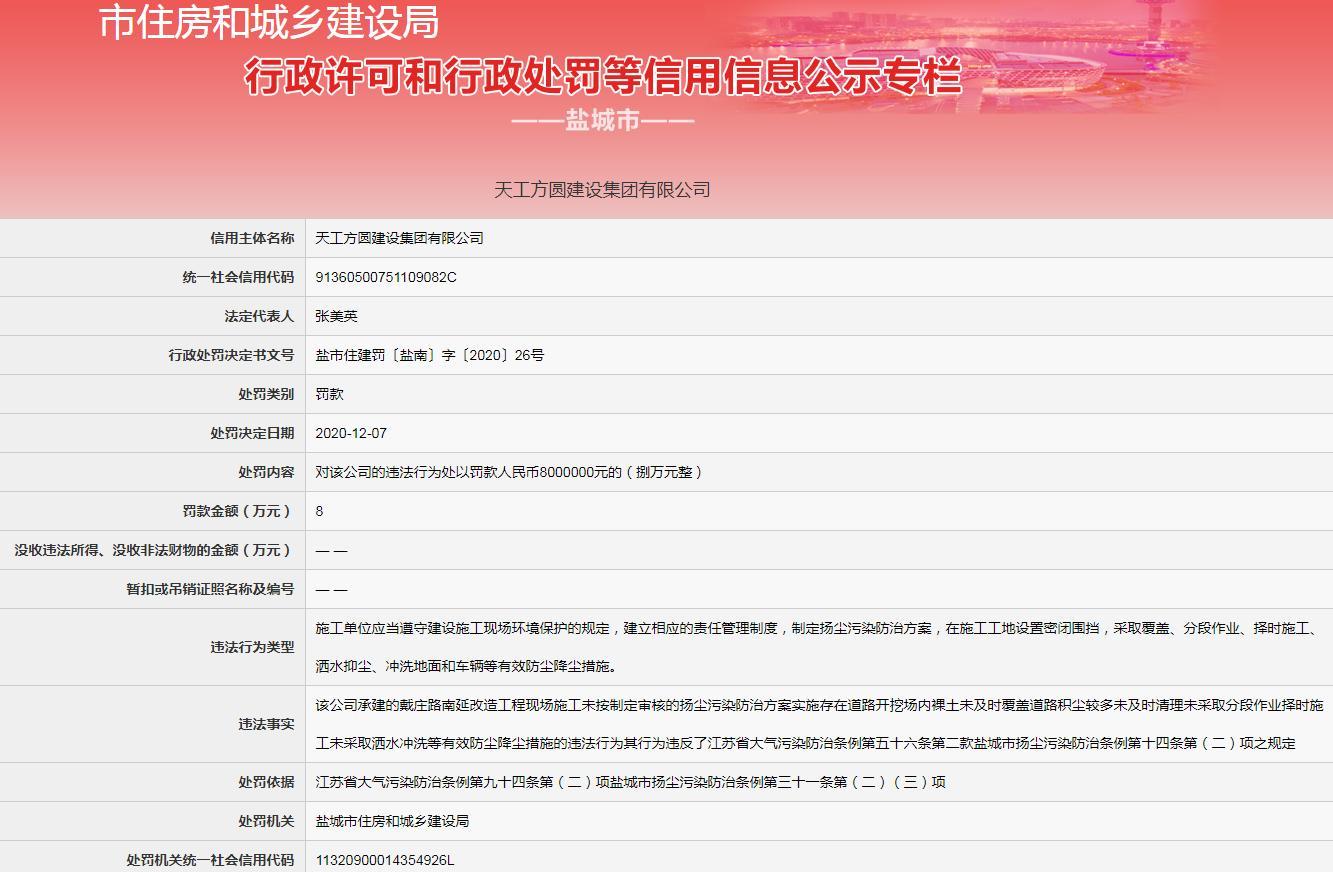Image resolution: width=1333 pixels, height=872 pixels.
Task: Click the heading 行政许可和行政处罚等信用信息公示专栏
Action: 603,77
